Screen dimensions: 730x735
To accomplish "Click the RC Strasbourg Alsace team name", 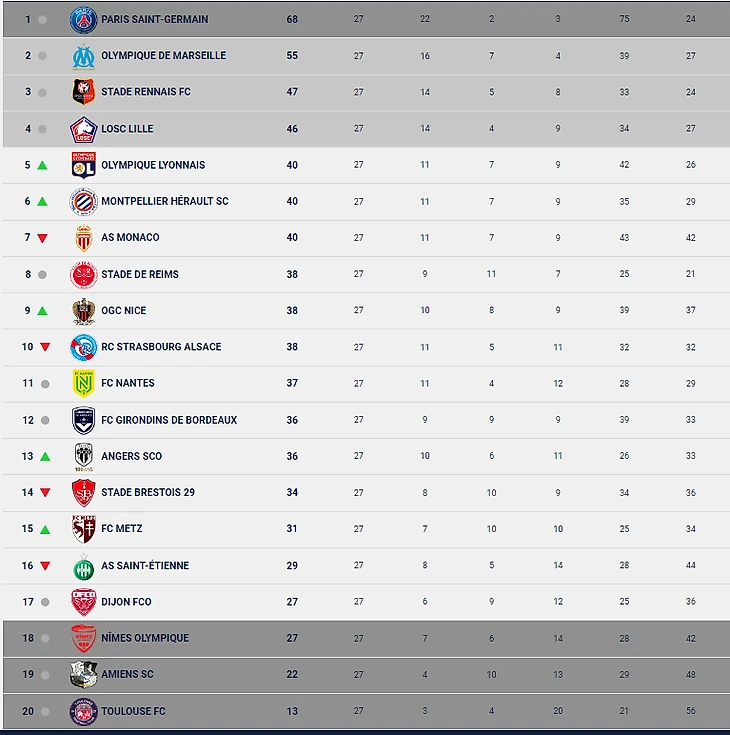I will click(x=161, y=347).
